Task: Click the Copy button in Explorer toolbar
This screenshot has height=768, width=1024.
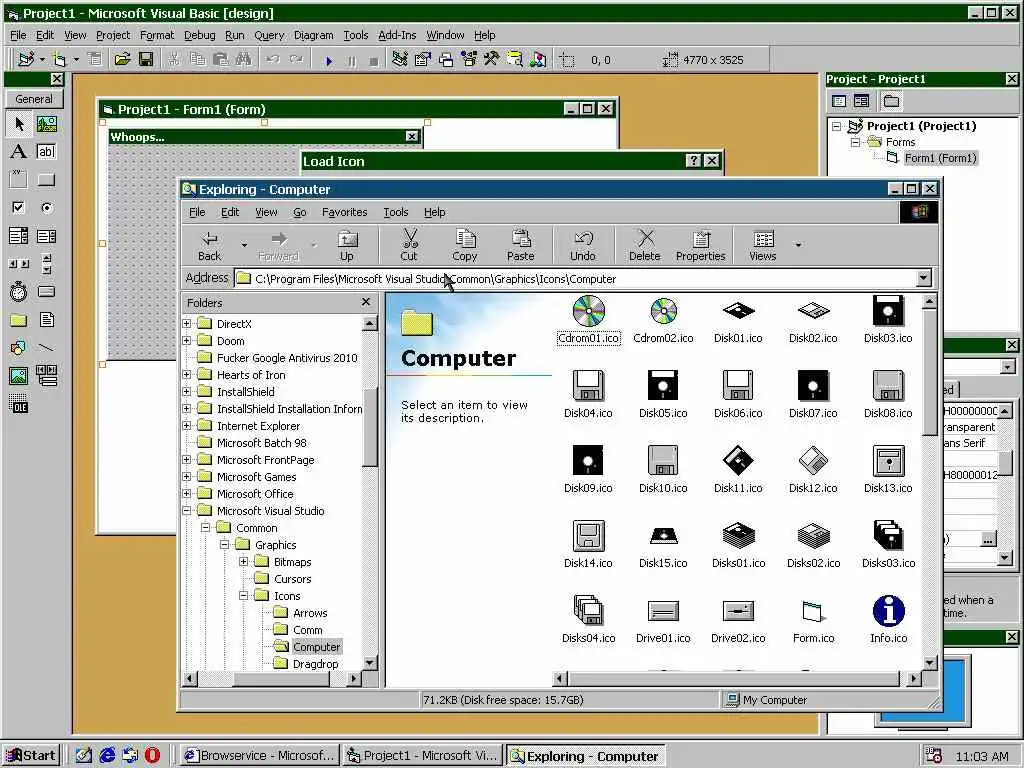Action: 464,246
